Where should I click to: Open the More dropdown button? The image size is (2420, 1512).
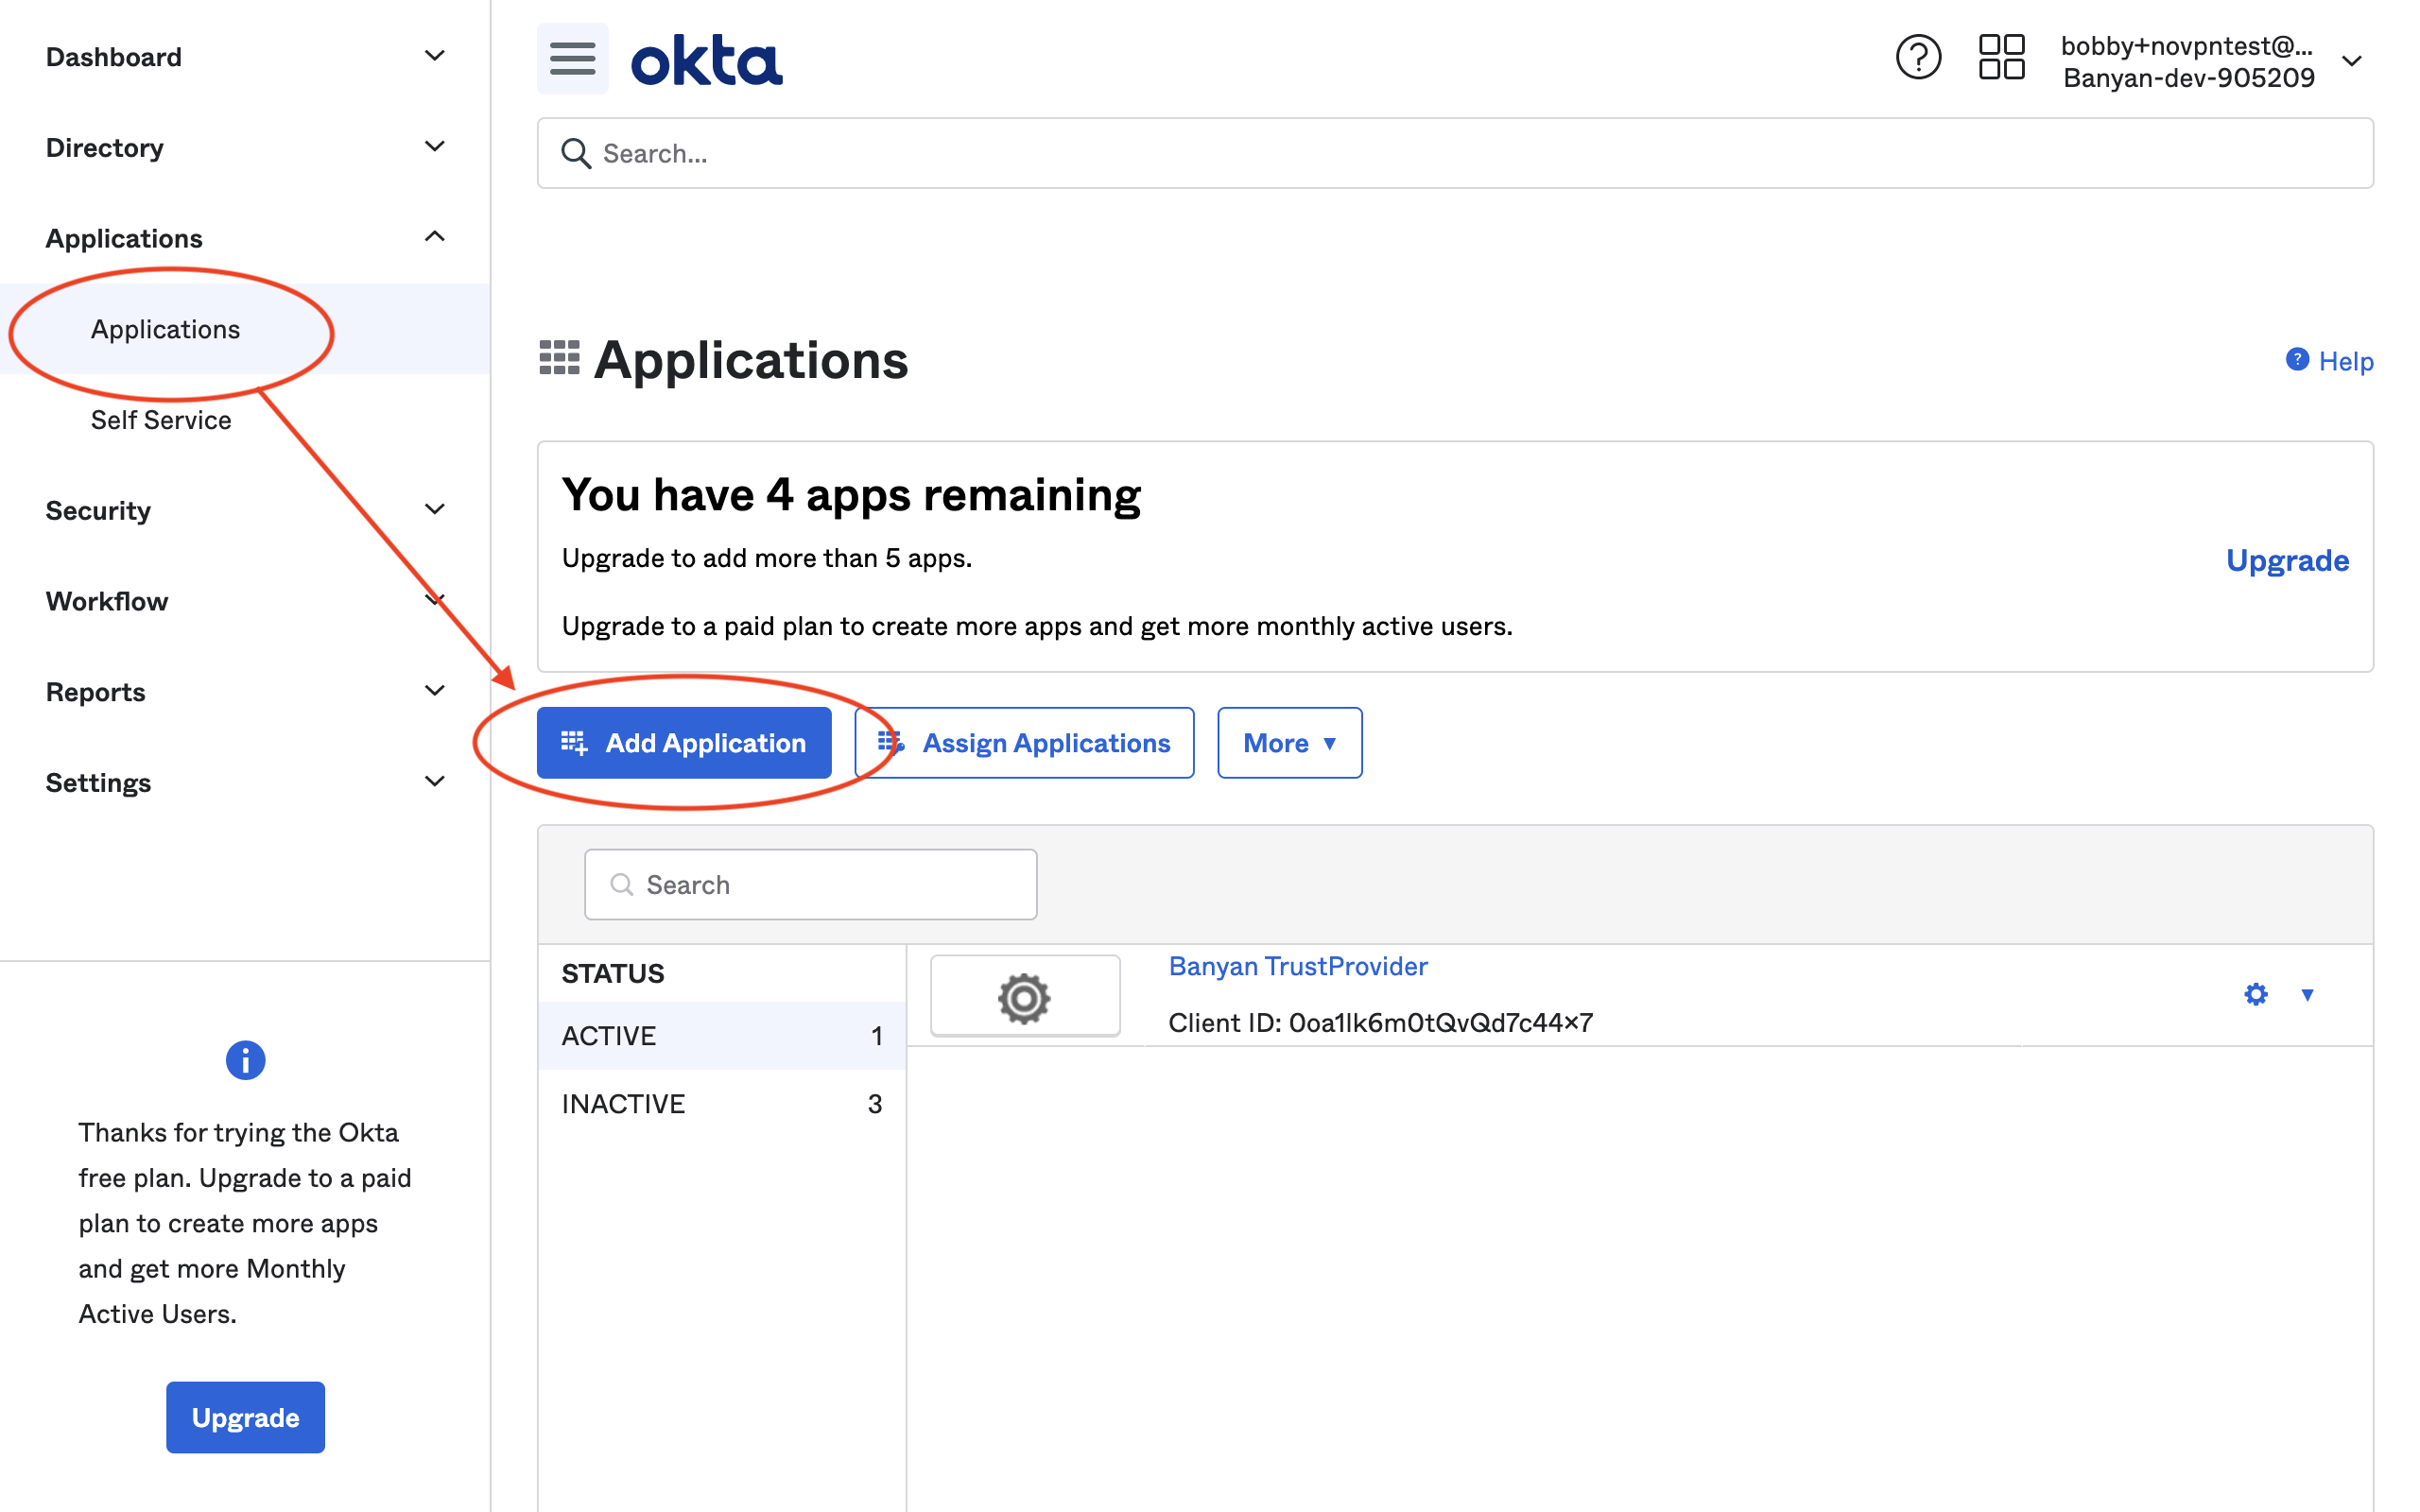[x=1288, y=743]
